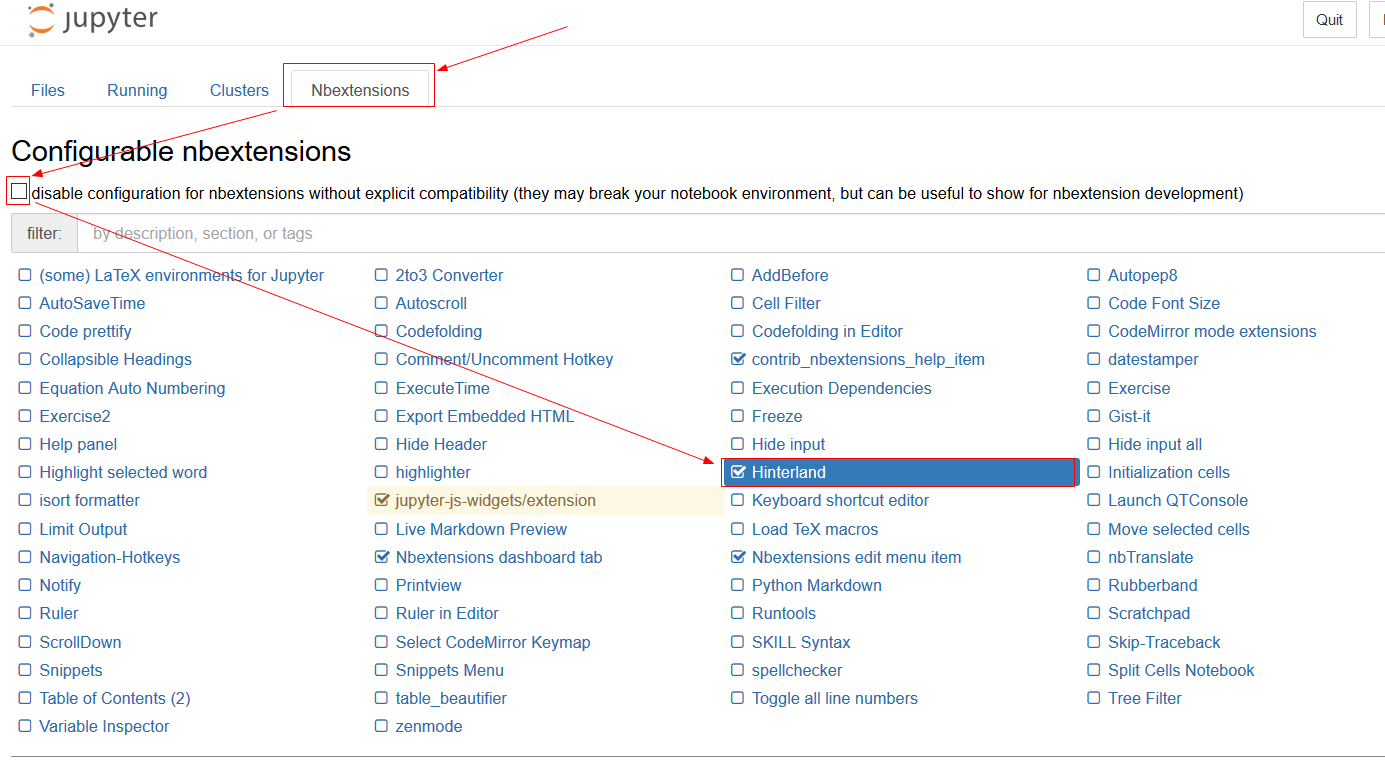Click the AddBefore extension name

coord(790,275)
